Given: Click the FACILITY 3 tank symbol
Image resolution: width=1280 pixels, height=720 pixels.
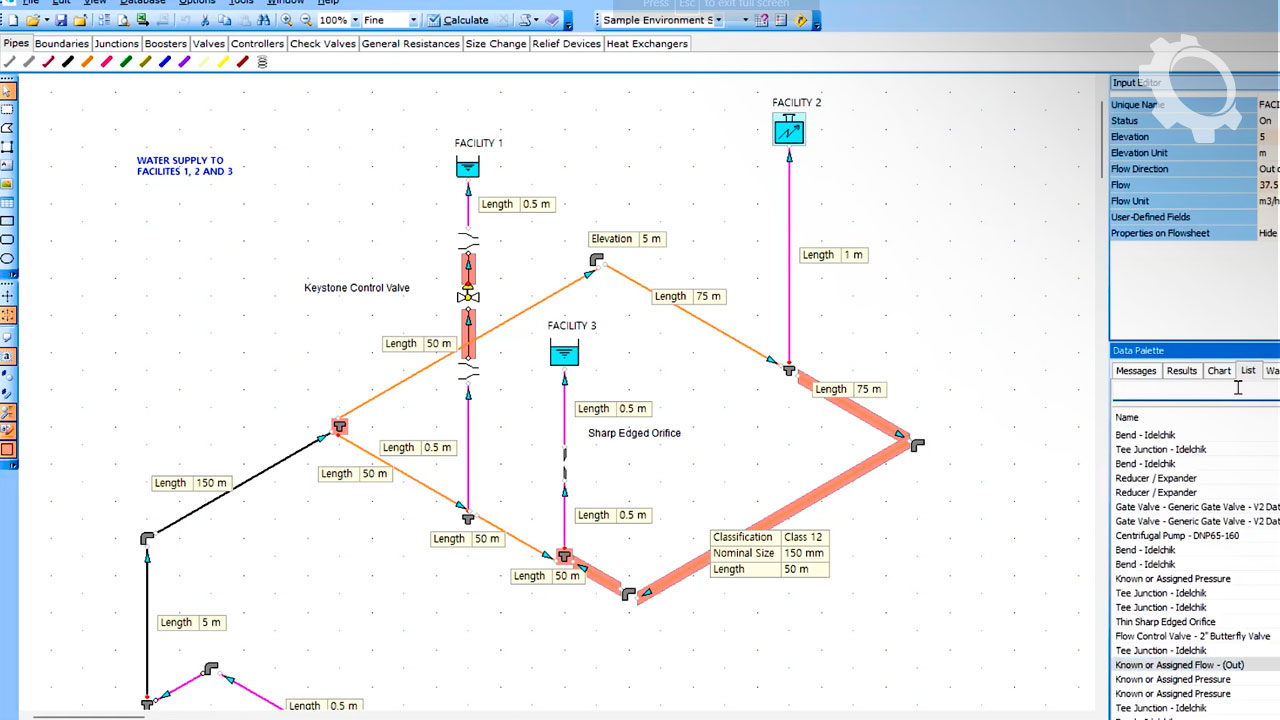Looking at the screenshot, I should [x=564, y=353].
